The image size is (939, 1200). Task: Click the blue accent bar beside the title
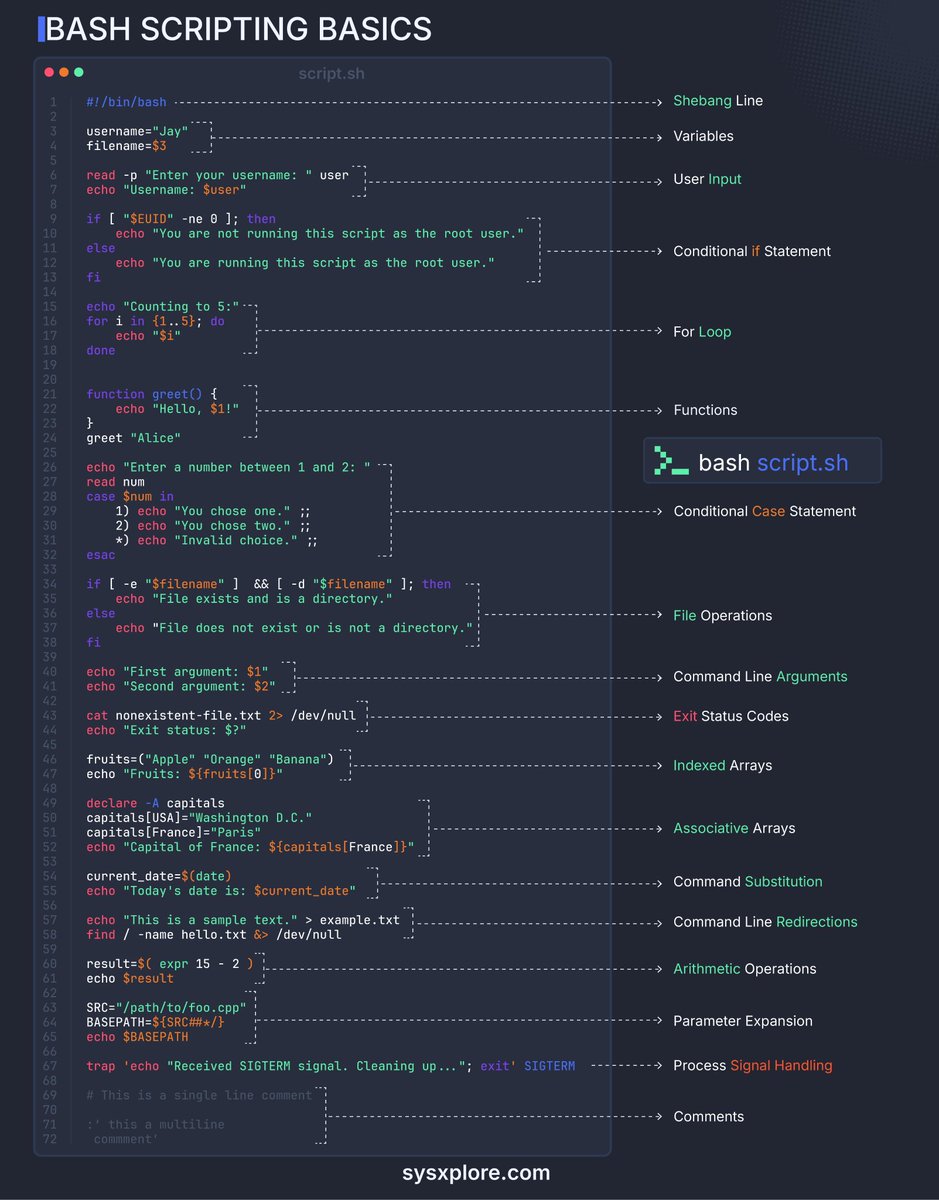click(40, 29)
